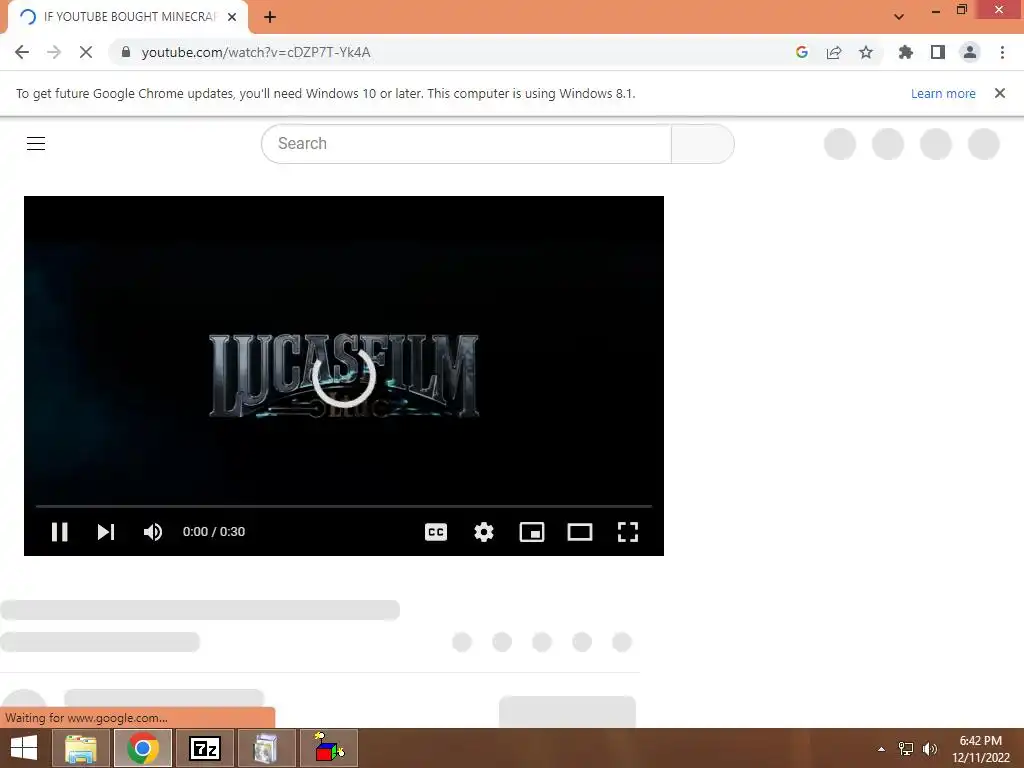View site information lock icon
The width and height of the screenshot is (1024, 768).
click(x=126, y=52)
